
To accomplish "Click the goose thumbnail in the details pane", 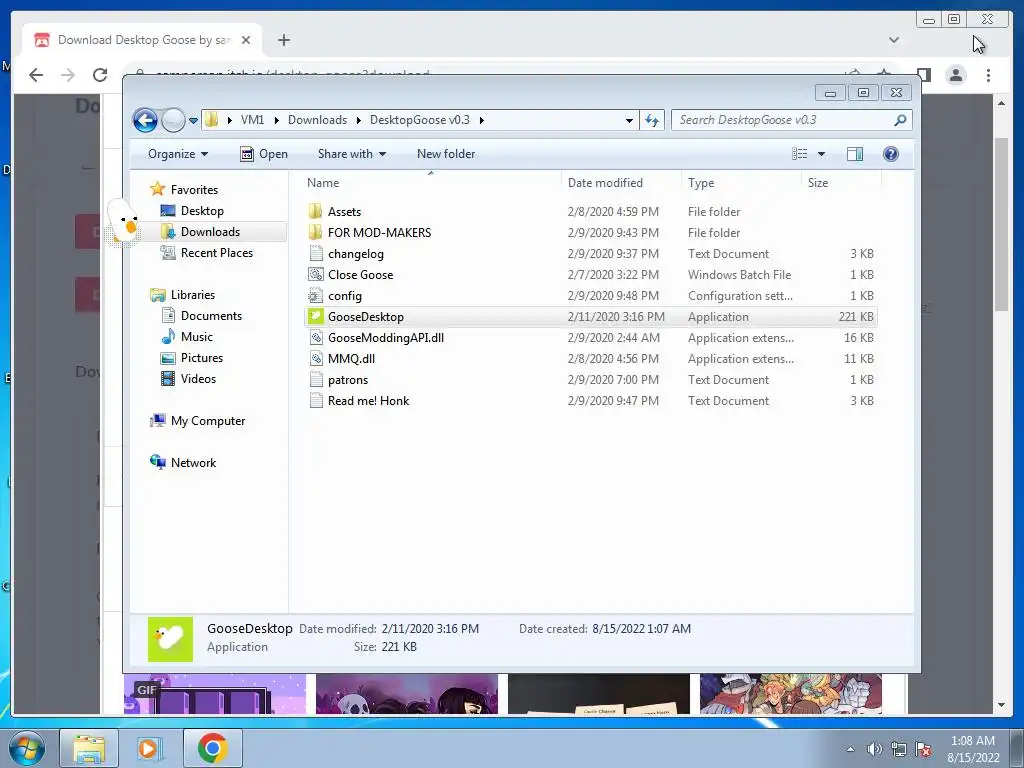I will 170,639.
